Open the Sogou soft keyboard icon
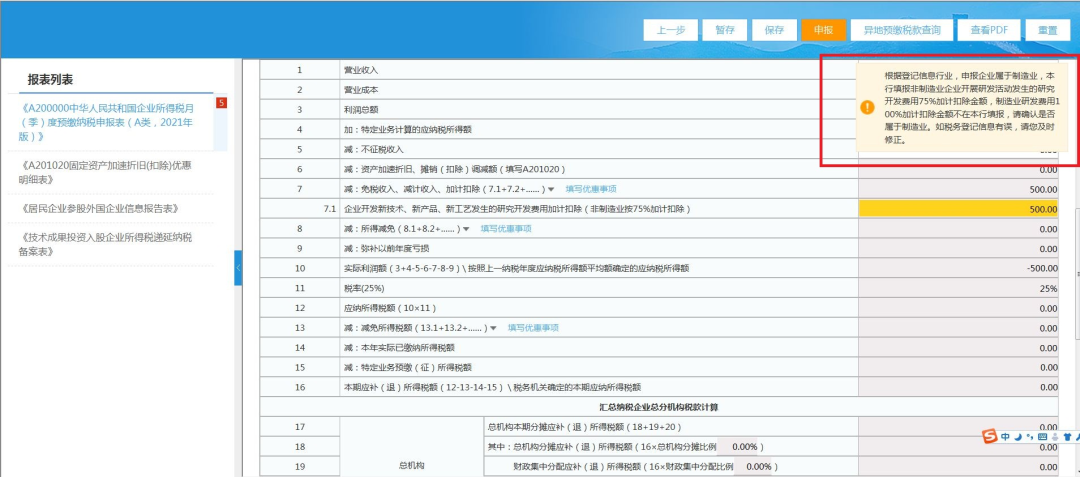 [1042, 436]
